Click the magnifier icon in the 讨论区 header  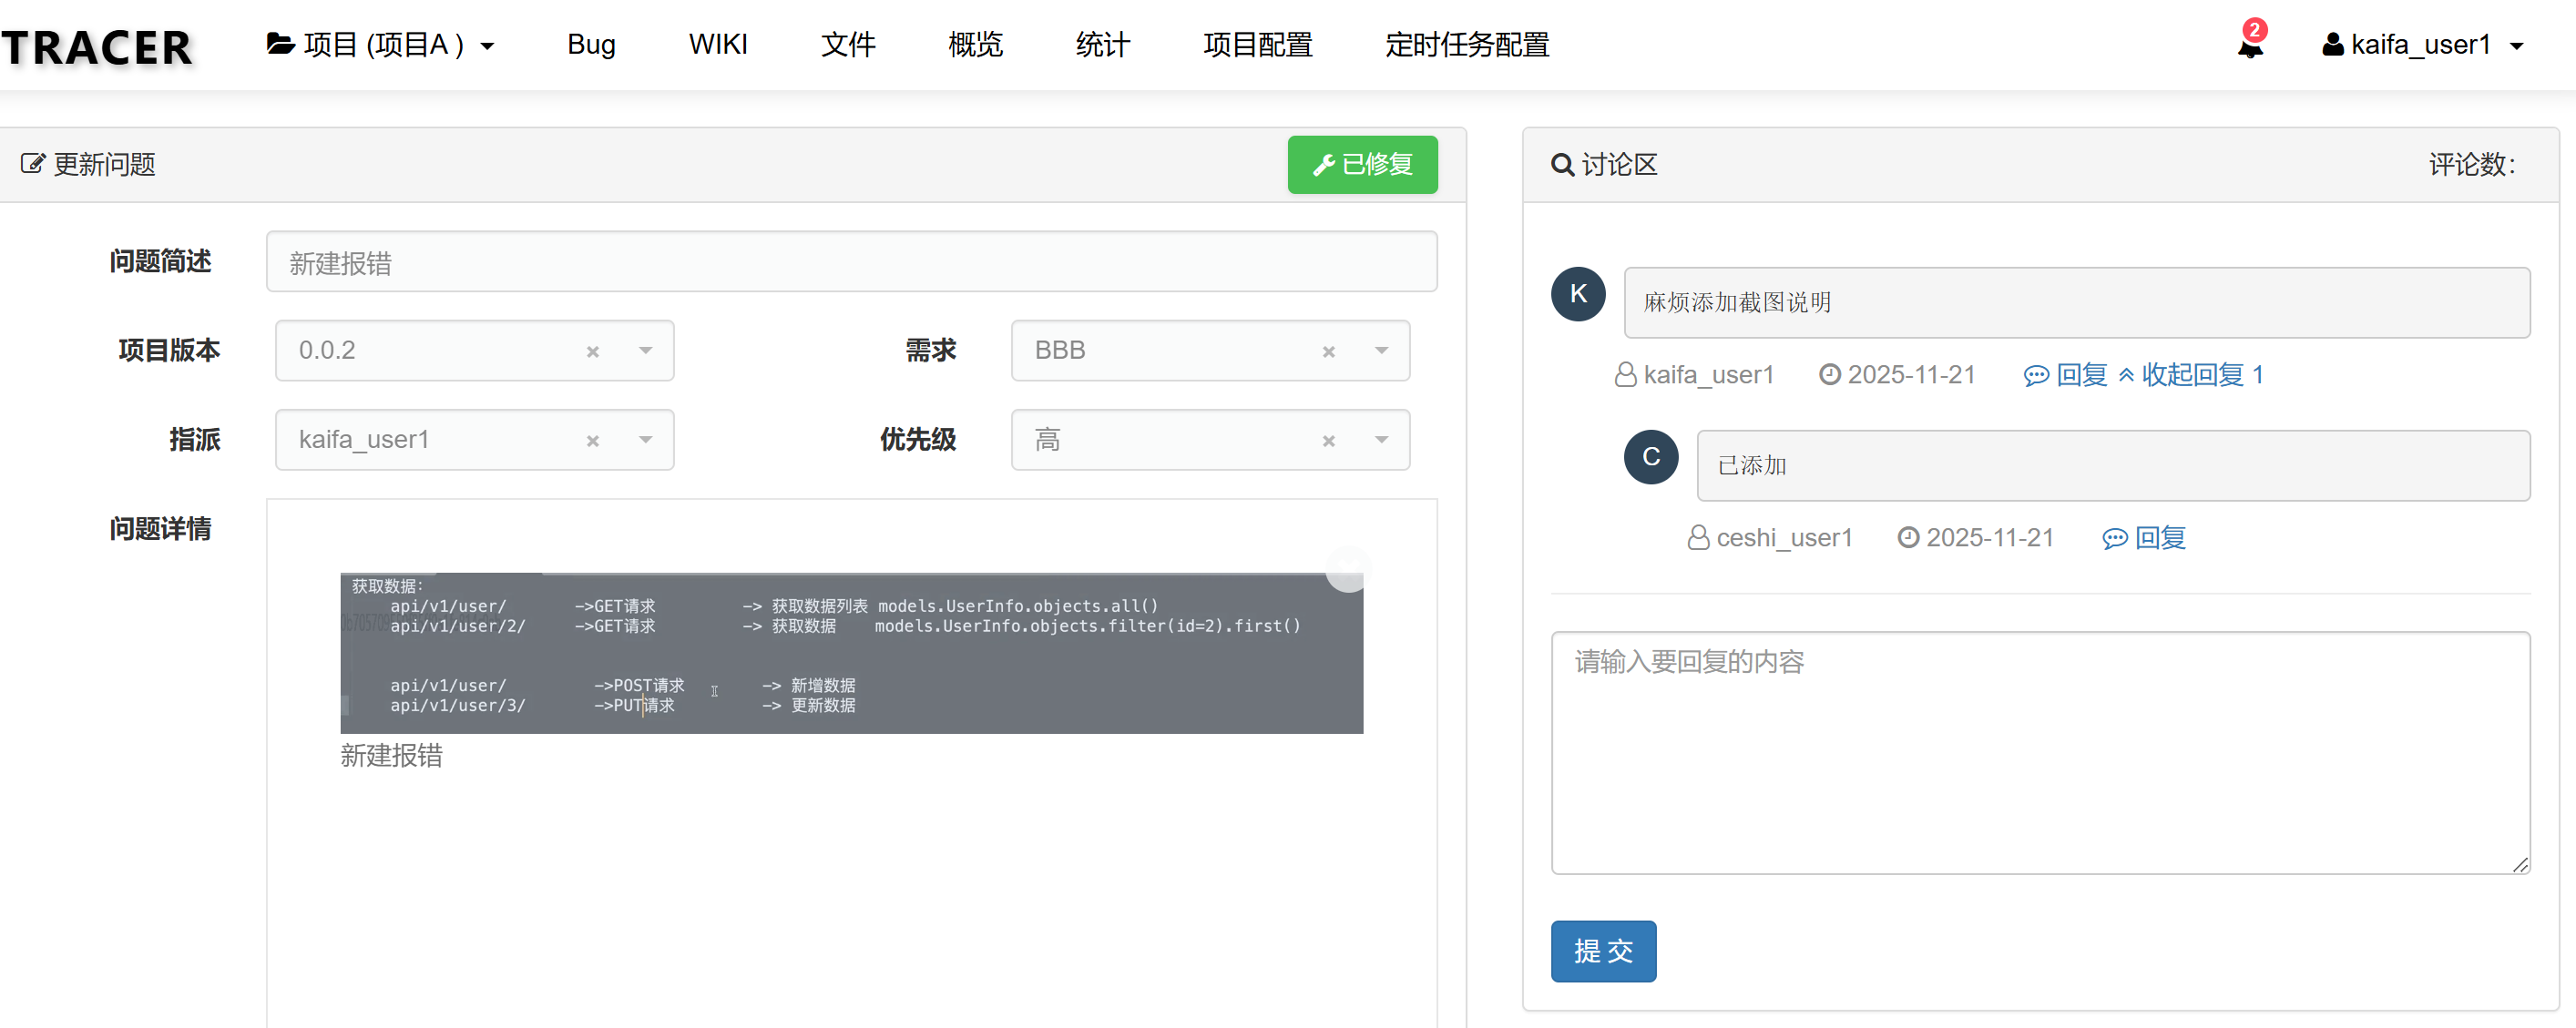point(1563,165)
